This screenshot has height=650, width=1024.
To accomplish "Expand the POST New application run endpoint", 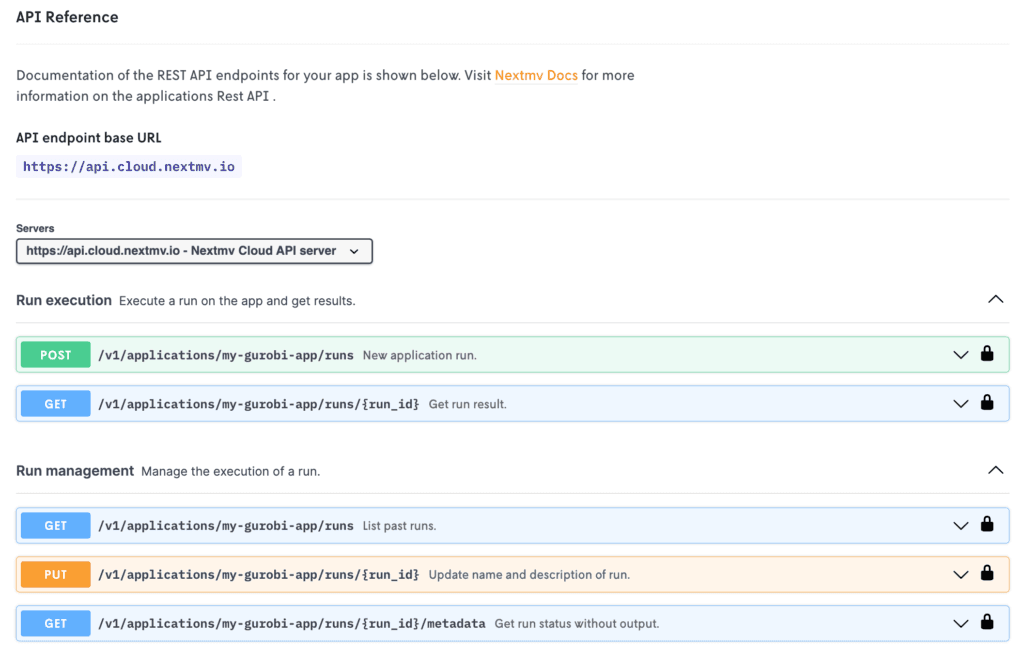I will (960, 355).
